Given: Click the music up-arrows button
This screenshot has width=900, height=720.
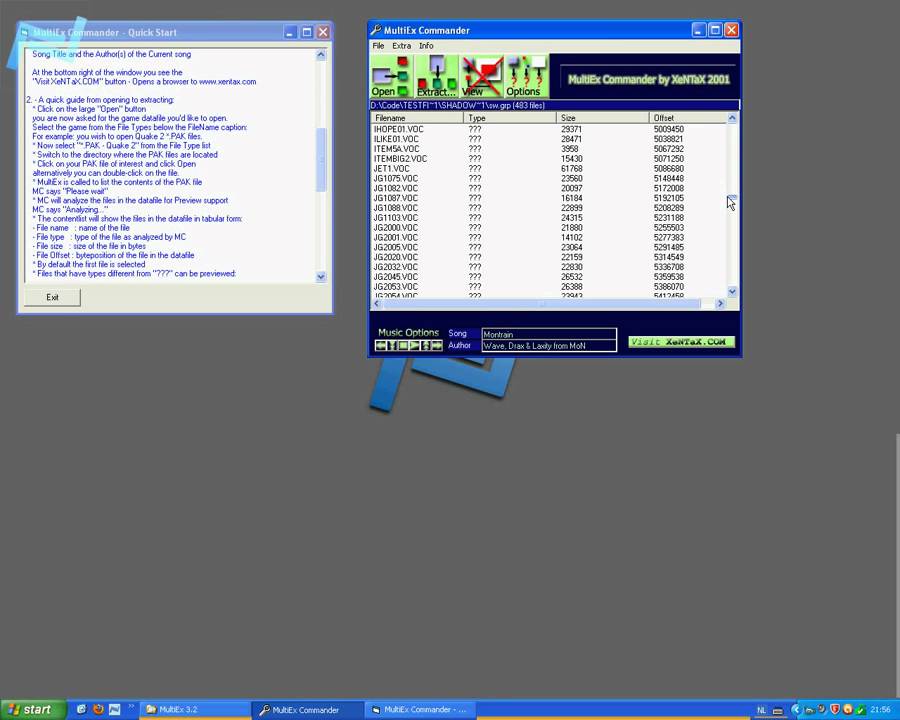Looking at the screenshot, I should [x=425, y=345].
